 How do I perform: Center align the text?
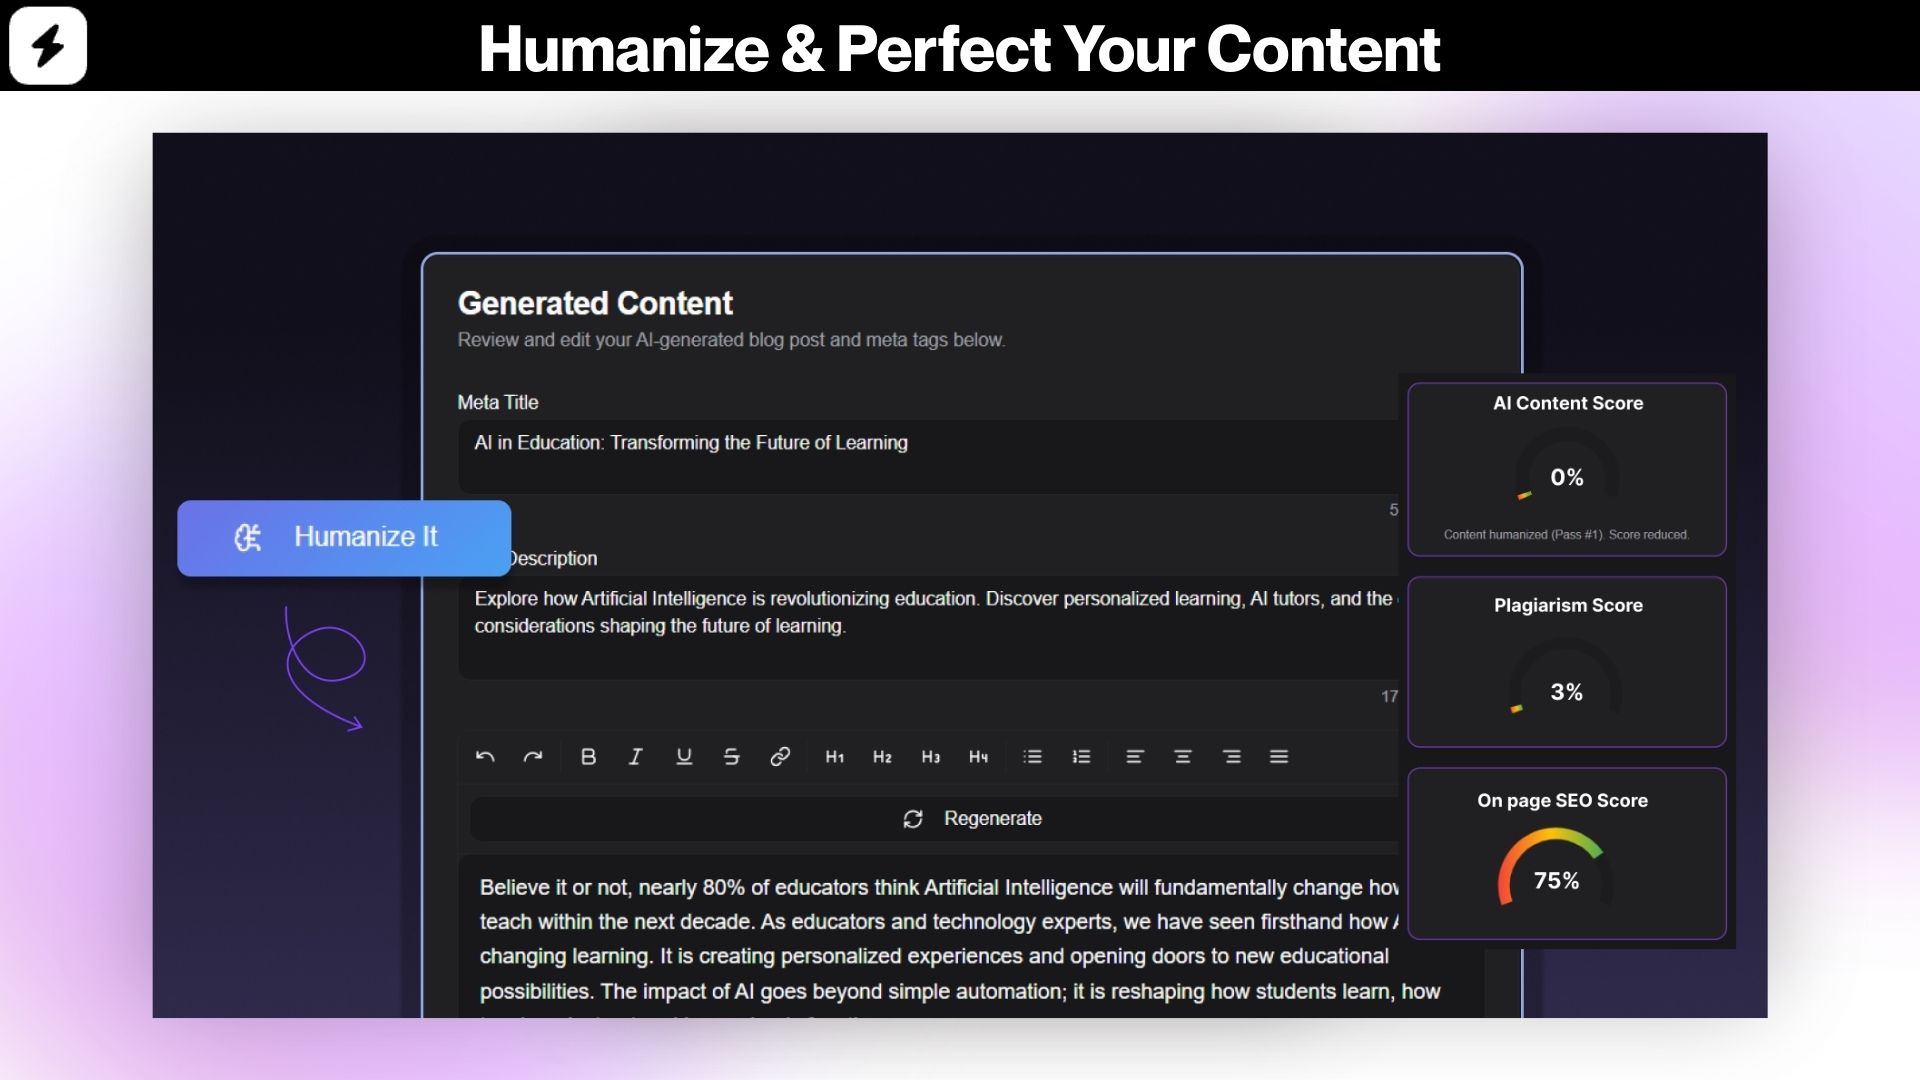[x=1183, y=757]
